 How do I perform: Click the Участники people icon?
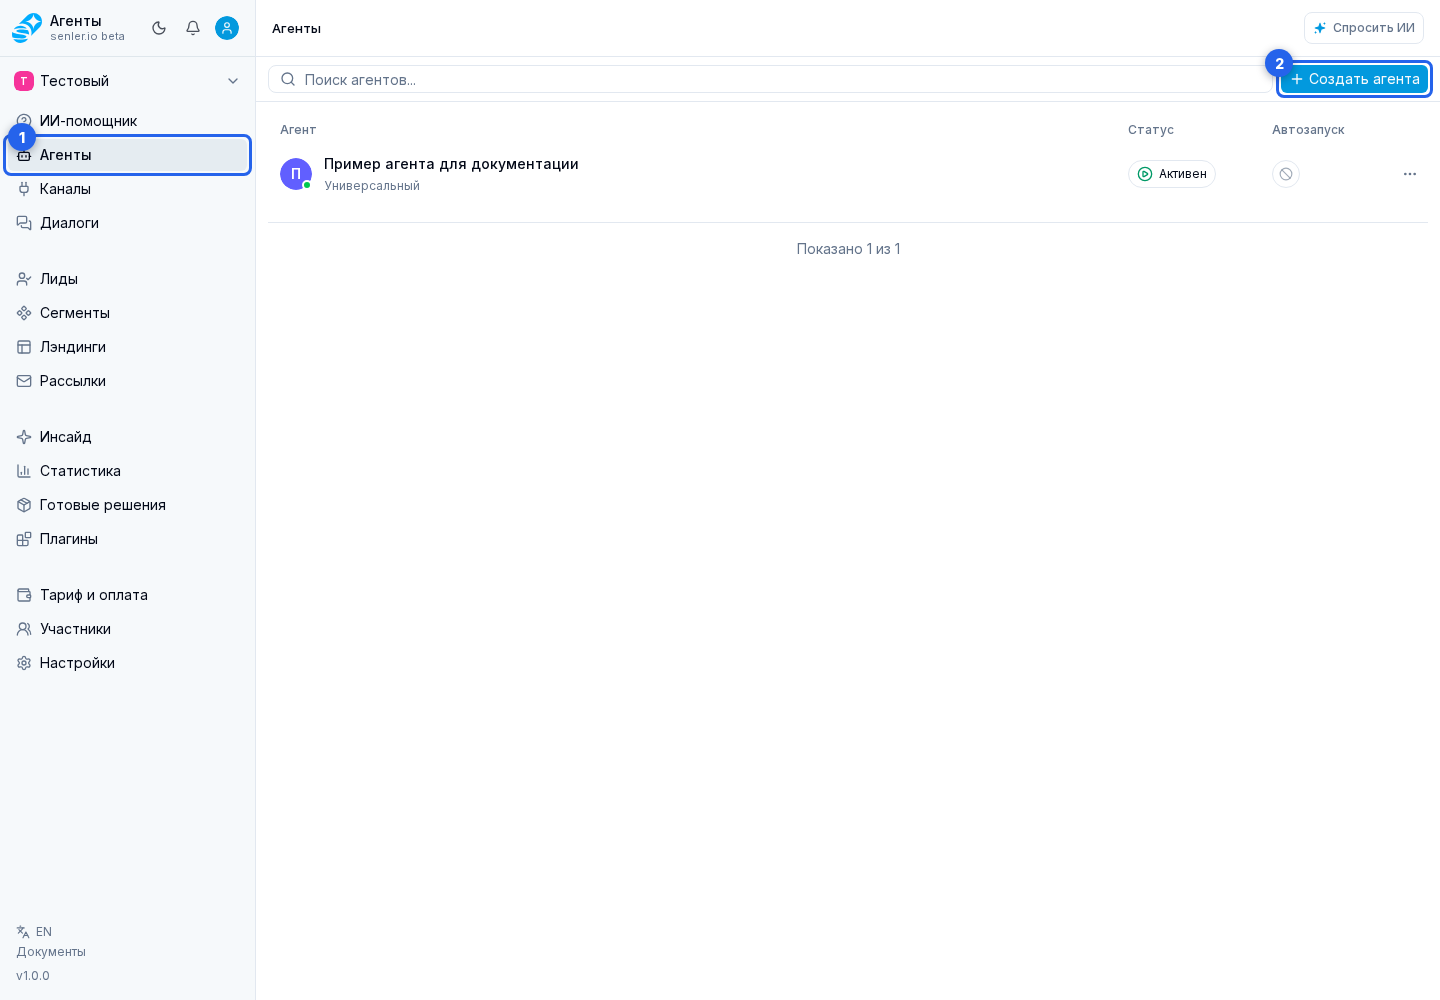[x=24, y=629]
